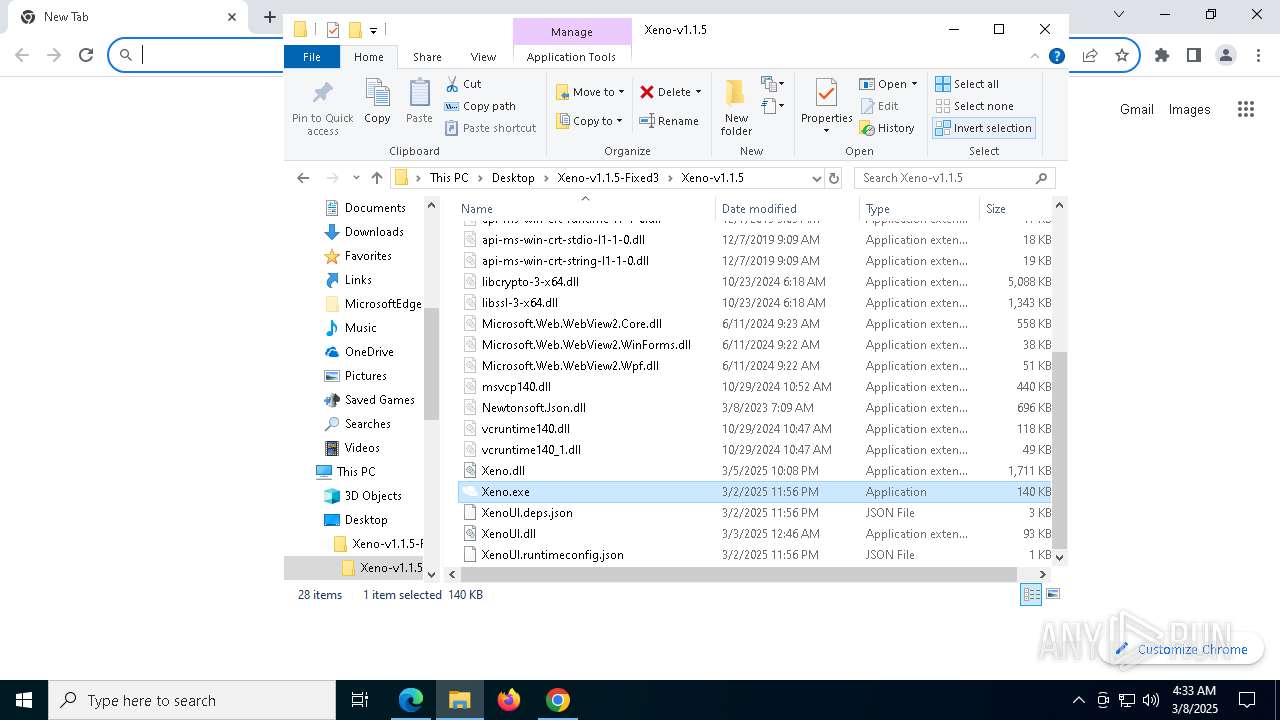This screenshot has height=720, width=1280.
Task: Switch to large icons view layout
Action: pos(1052,594)
